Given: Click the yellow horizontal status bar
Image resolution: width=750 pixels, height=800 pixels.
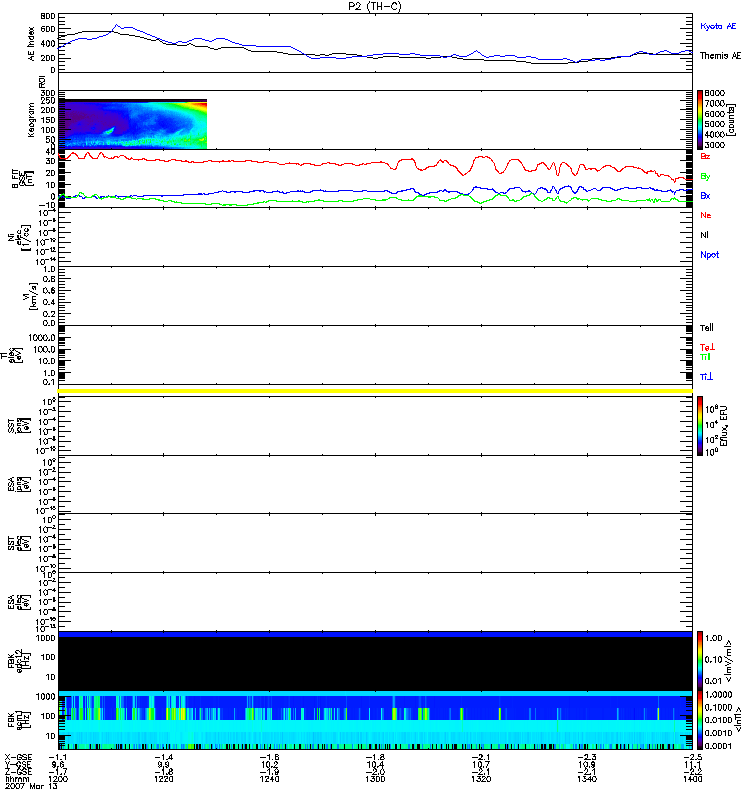Looking at the screenshot, I should coord(375,391).
